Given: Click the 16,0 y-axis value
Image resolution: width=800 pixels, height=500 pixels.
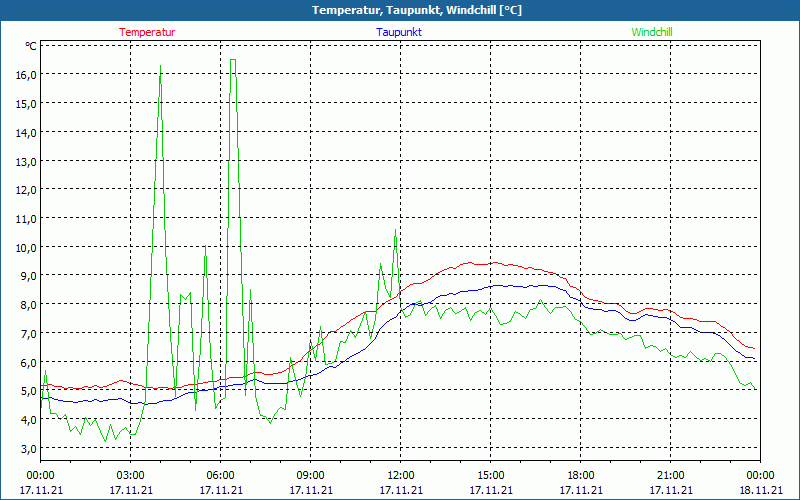Looking at the screenshot, I should pos(25,74).
